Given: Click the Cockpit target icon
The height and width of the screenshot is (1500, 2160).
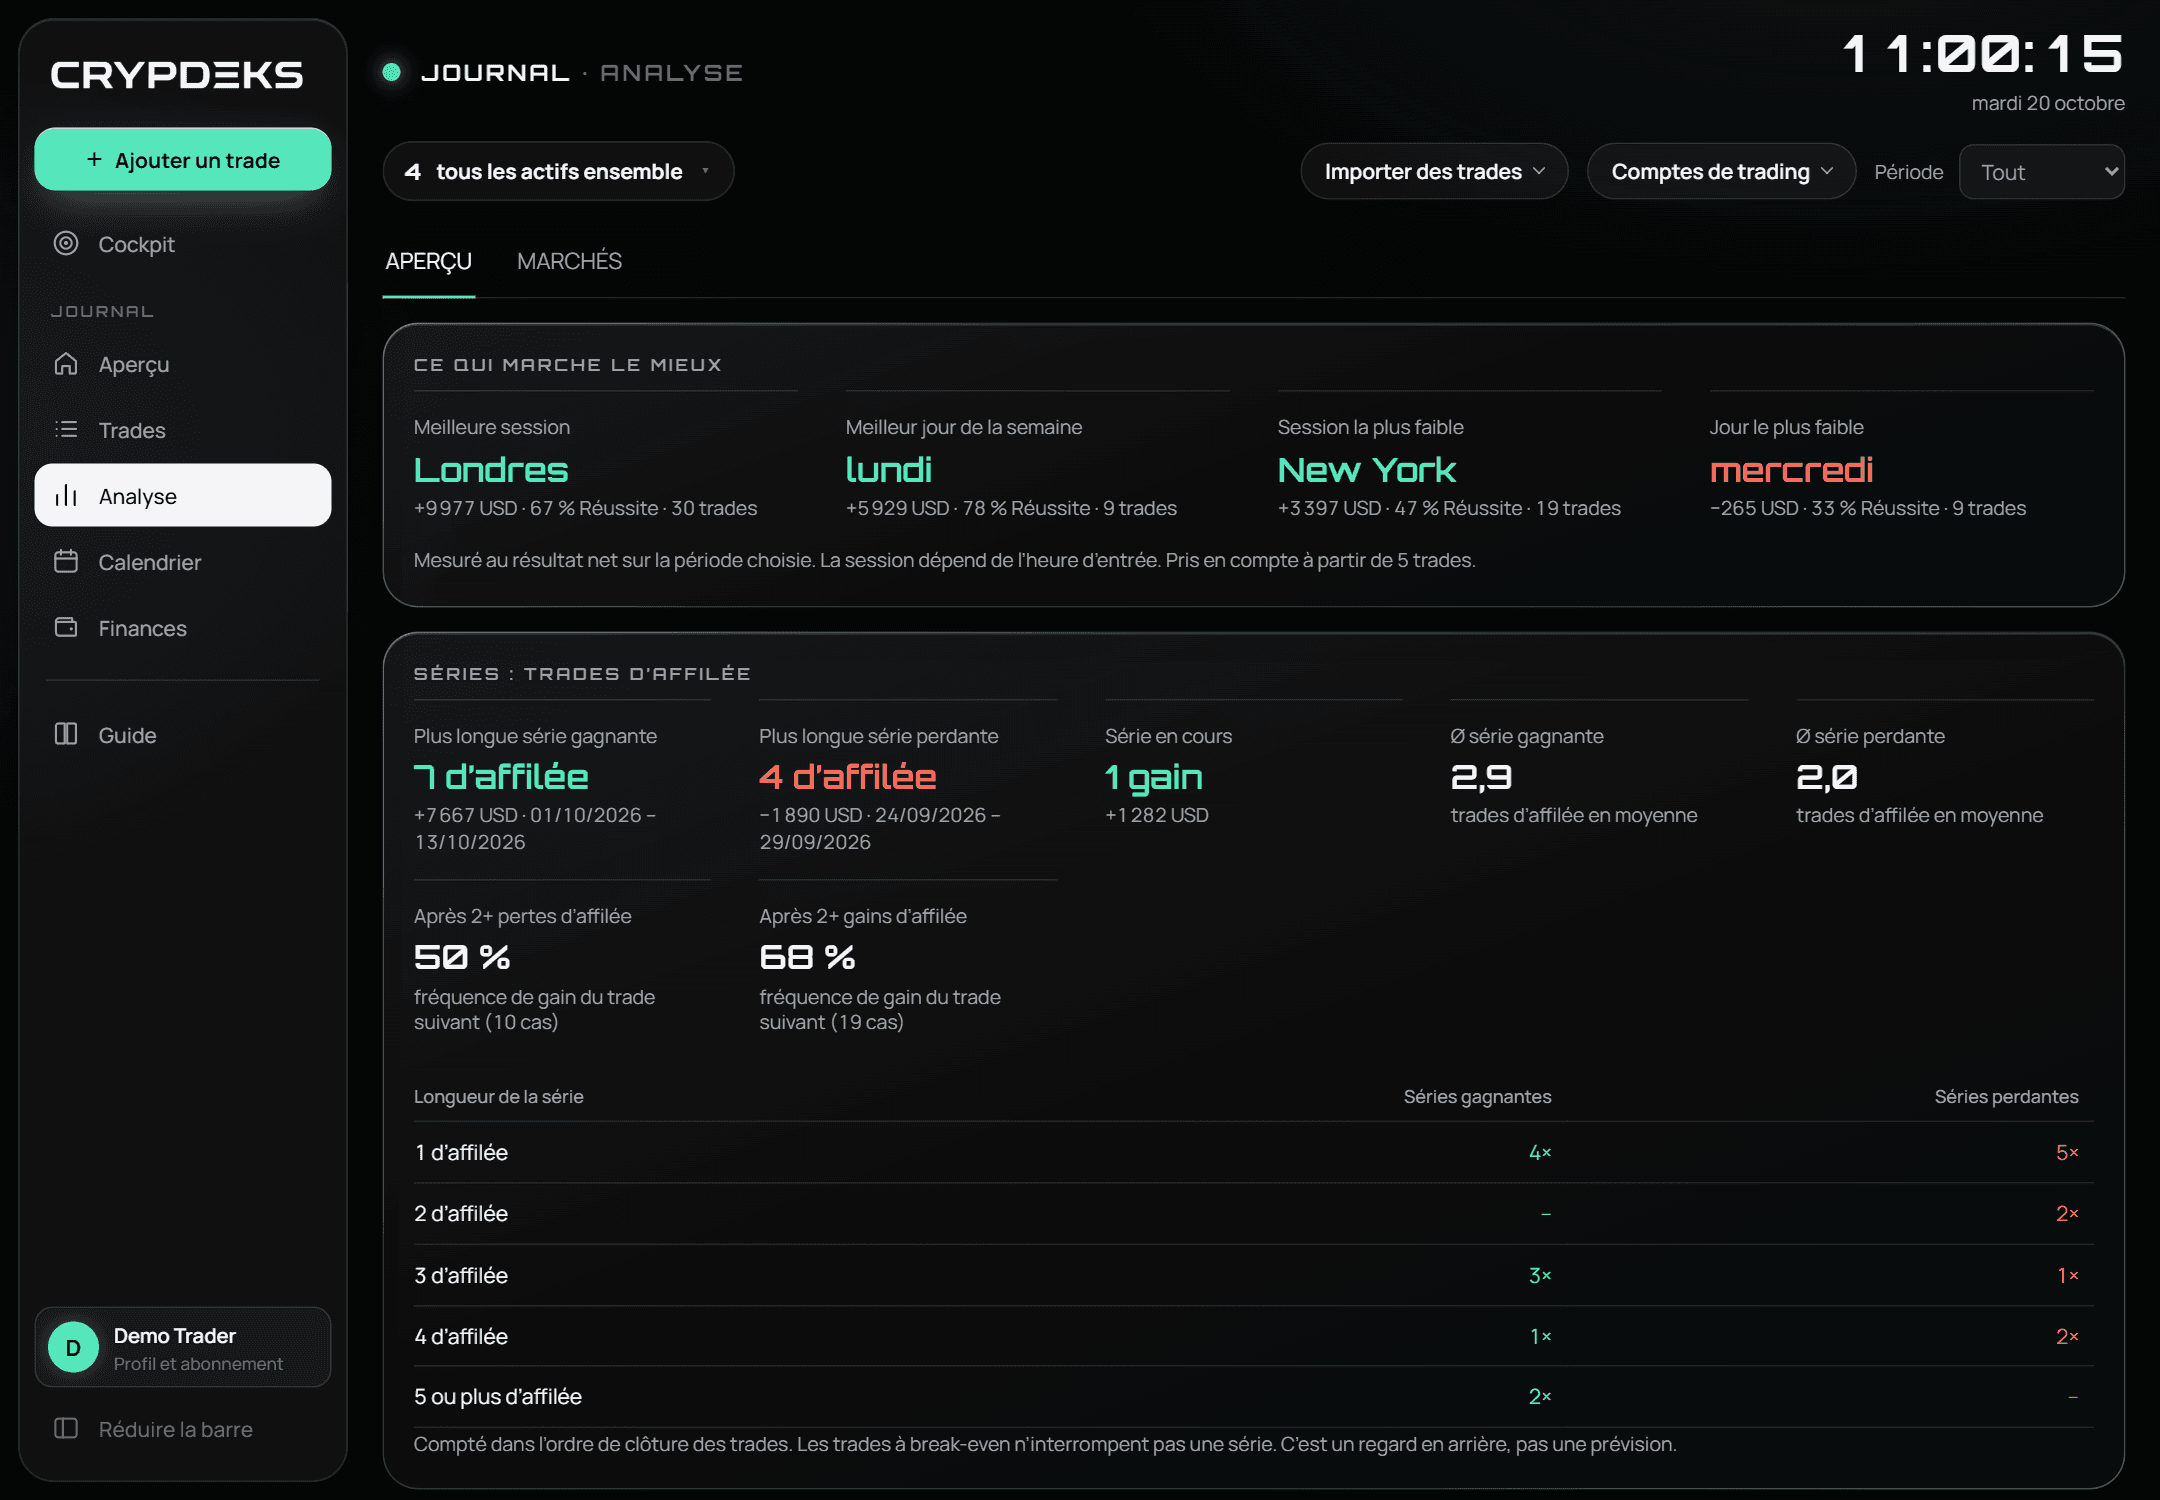Looking at the screenshot, I should 66,243.
